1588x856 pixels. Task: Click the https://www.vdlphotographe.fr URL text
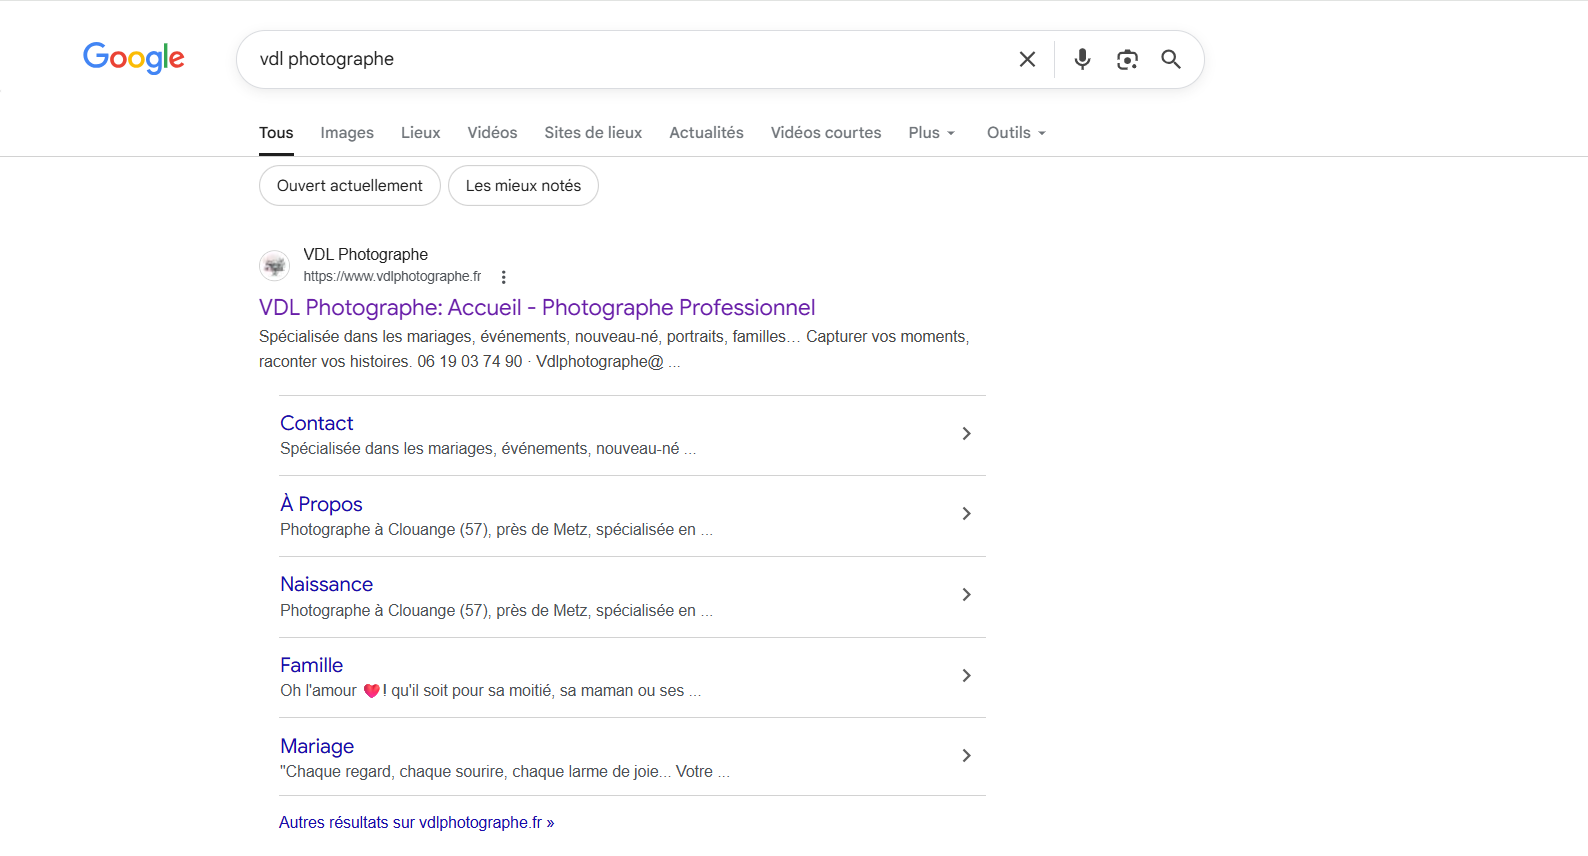pyautogui.click(x=392, y=277)
